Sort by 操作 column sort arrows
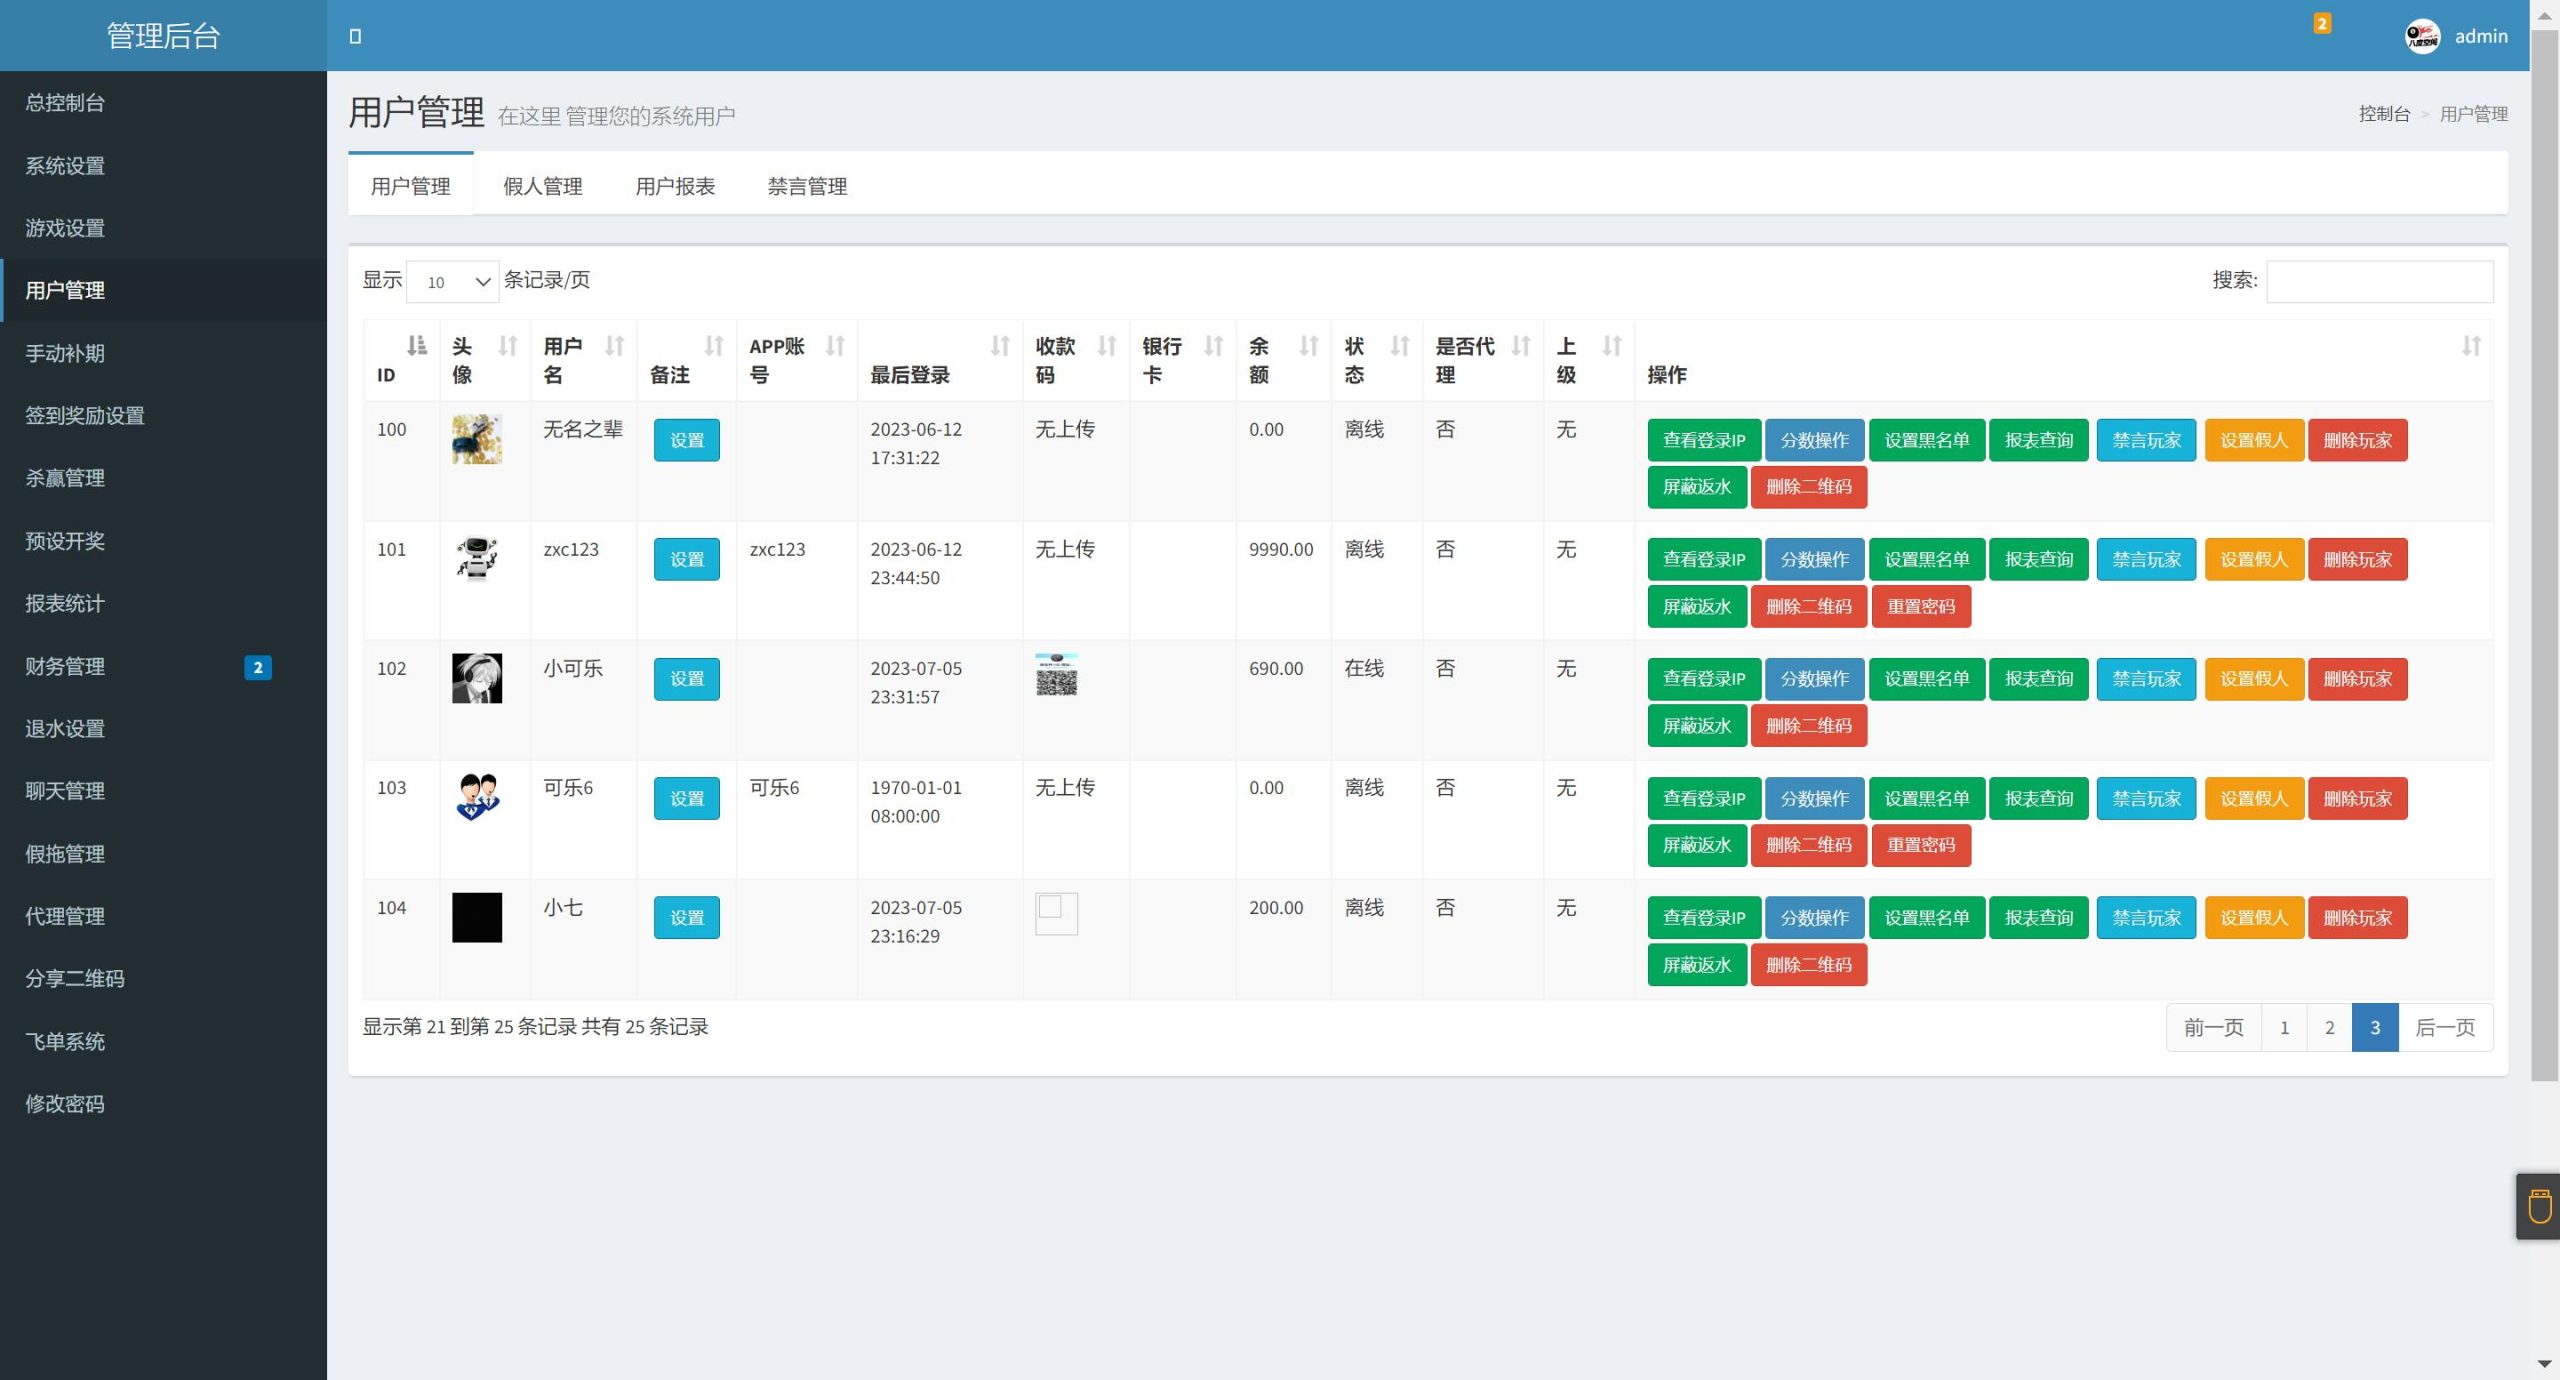 pyautogui.click(x=2471, y=346)
